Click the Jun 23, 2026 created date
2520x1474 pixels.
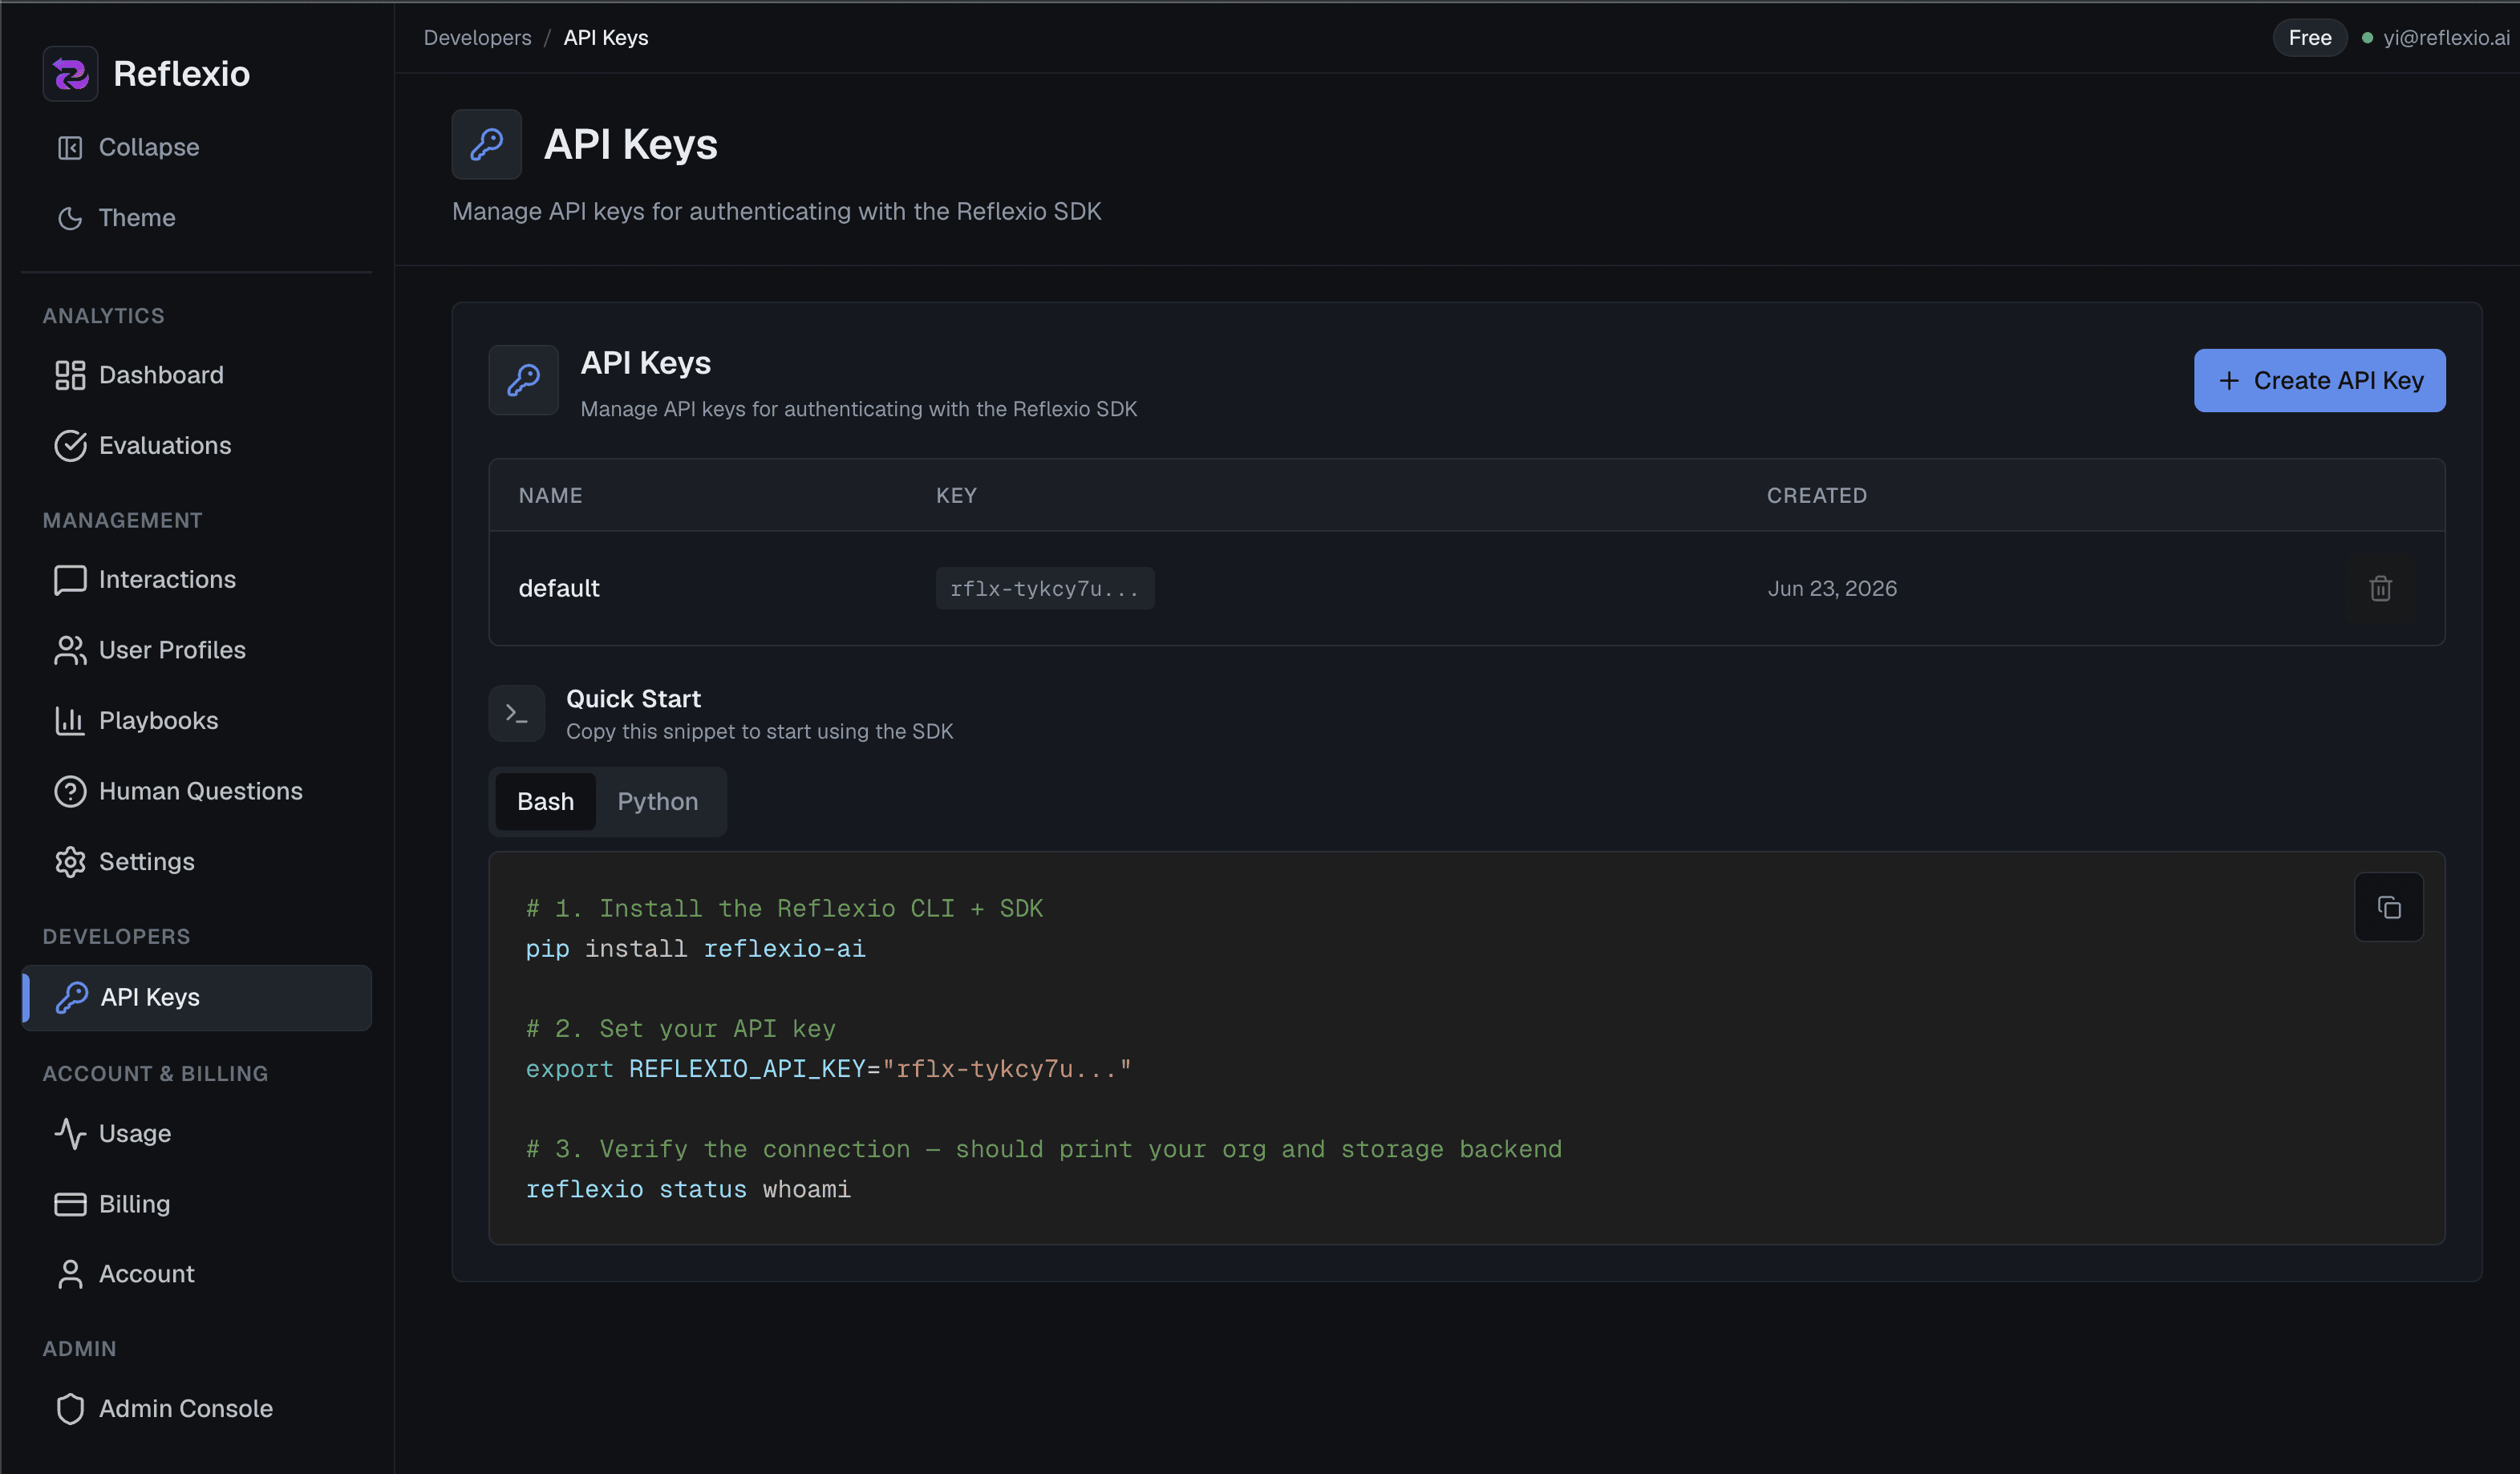pos(1831,588)
